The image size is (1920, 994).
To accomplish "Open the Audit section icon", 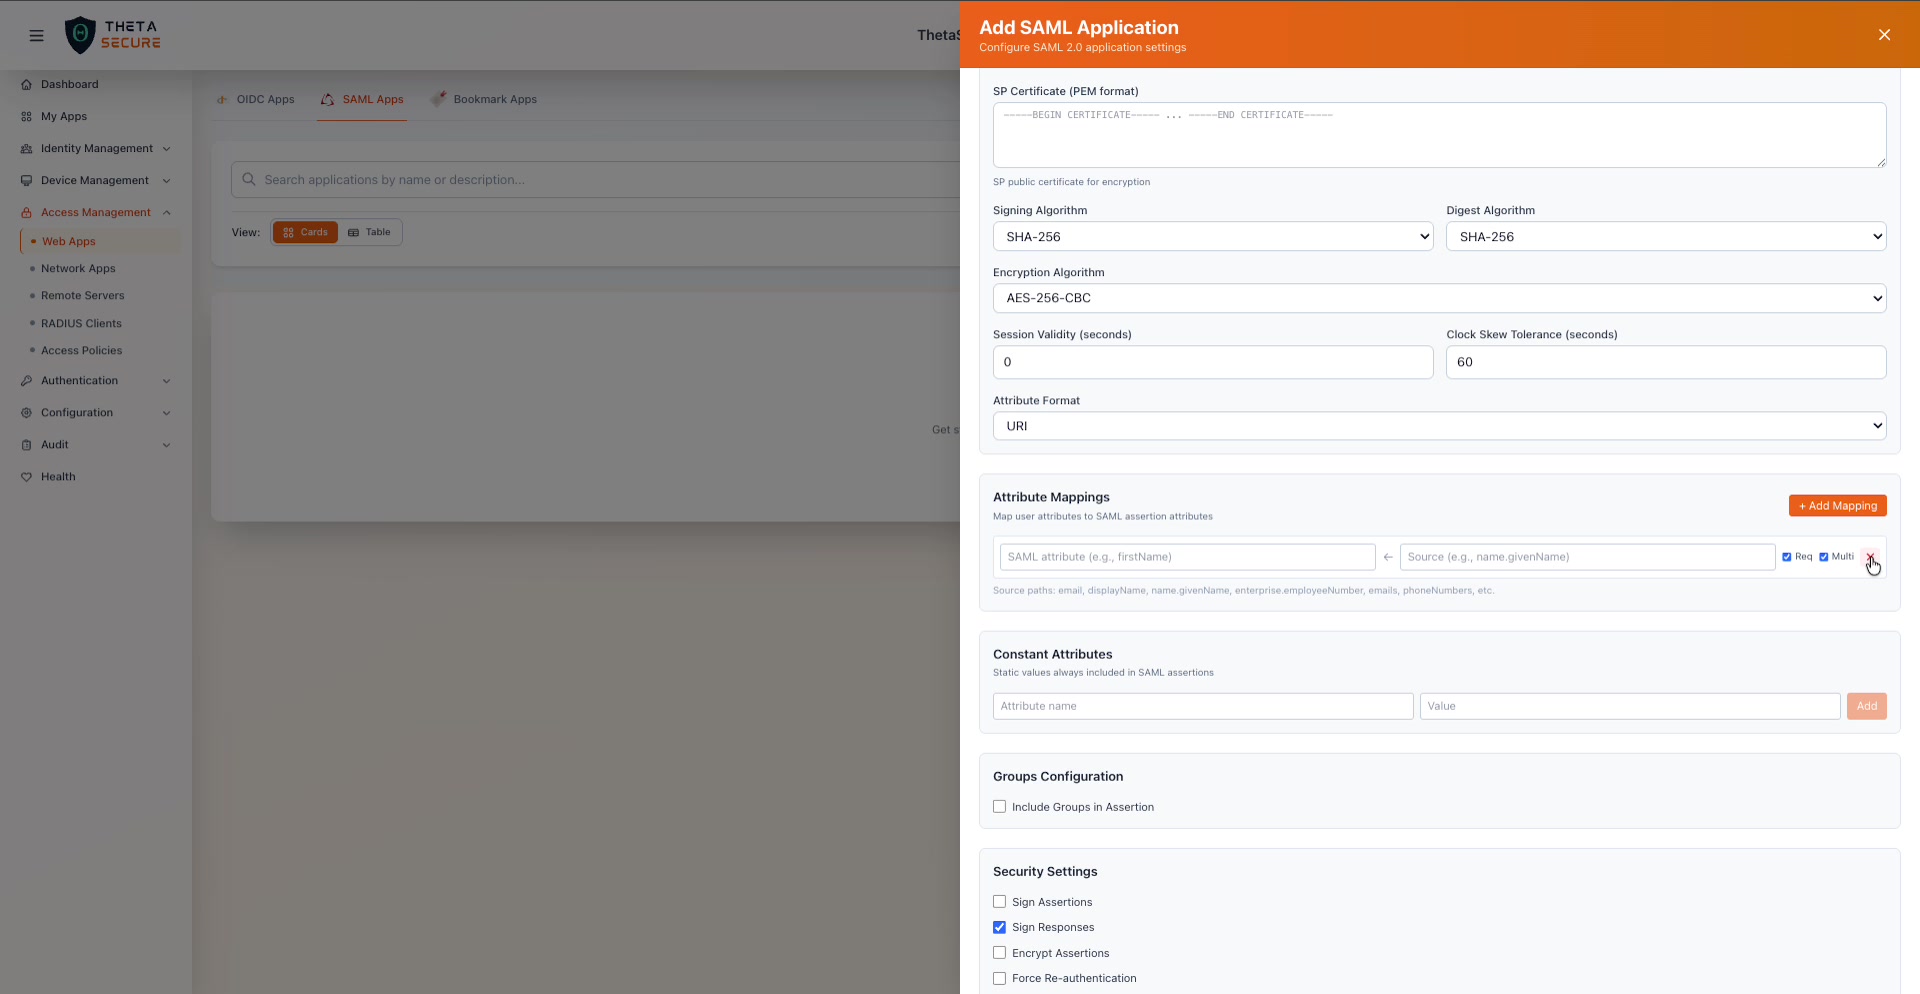I will coord(27,445).
